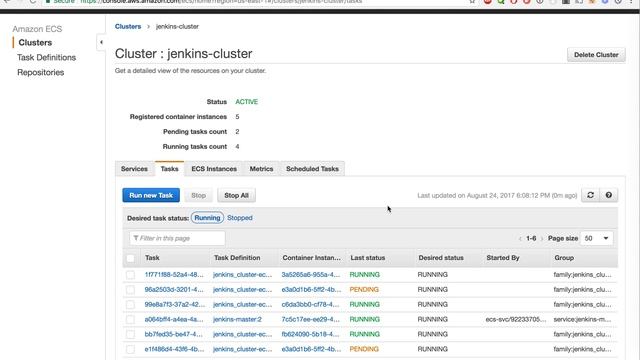Screen dimensions: 640x360
Task: Open container instance fb624090-5b18-4
Action: pos(310,334)
